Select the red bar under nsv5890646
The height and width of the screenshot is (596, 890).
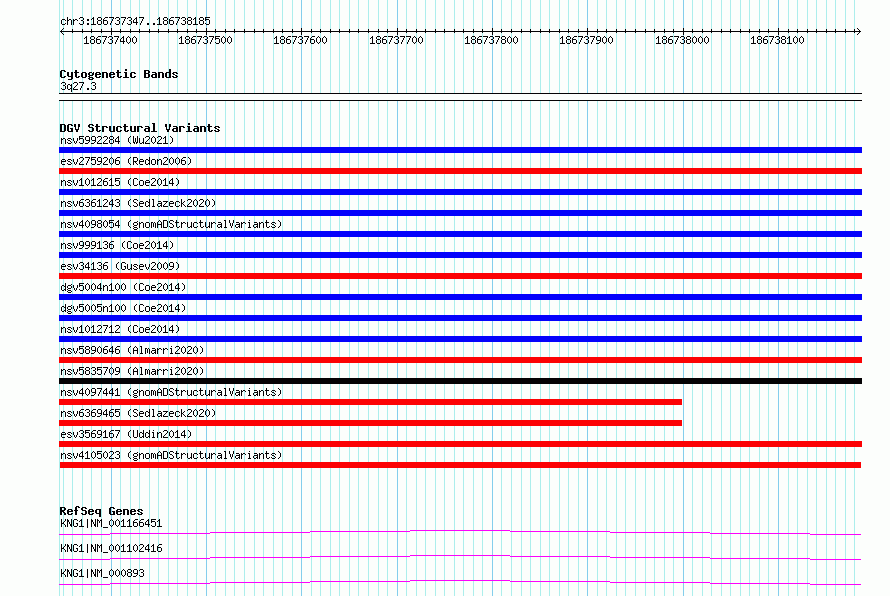(460, 360)
